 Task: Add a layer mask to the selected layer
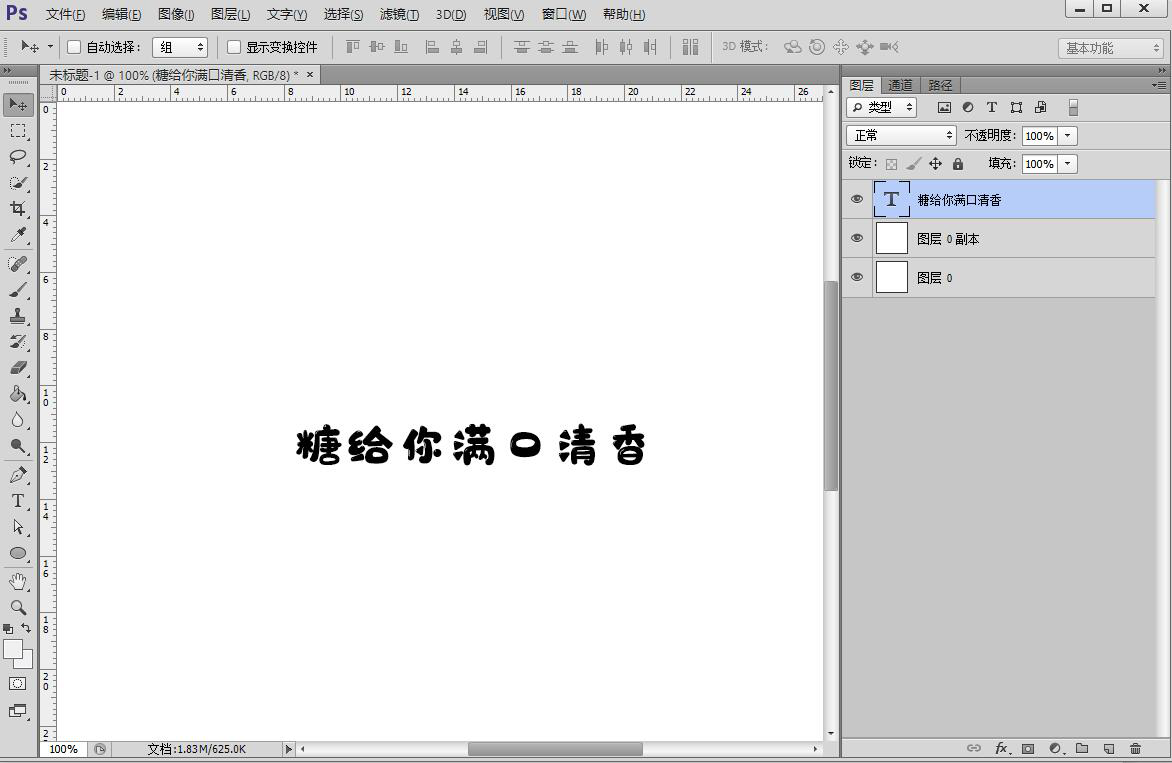pyautogui.click(x=1028, y=748)
